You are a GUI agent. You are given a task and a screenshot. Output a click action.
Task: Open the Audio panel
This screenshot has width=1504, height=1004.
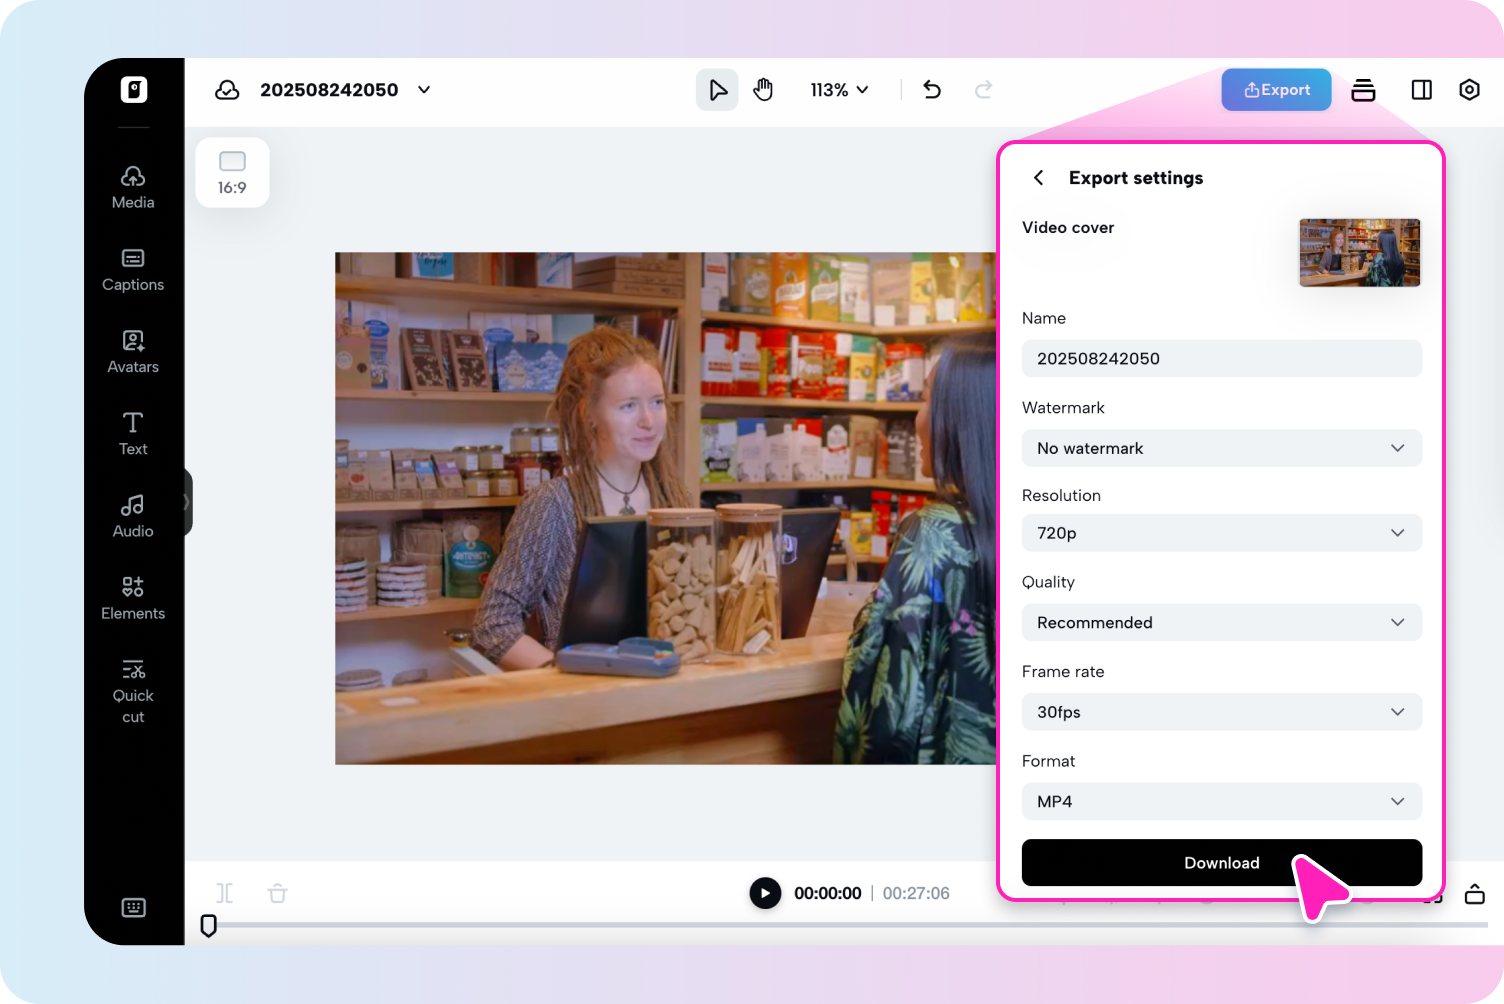pyautogui.click(x=132, y=515)
